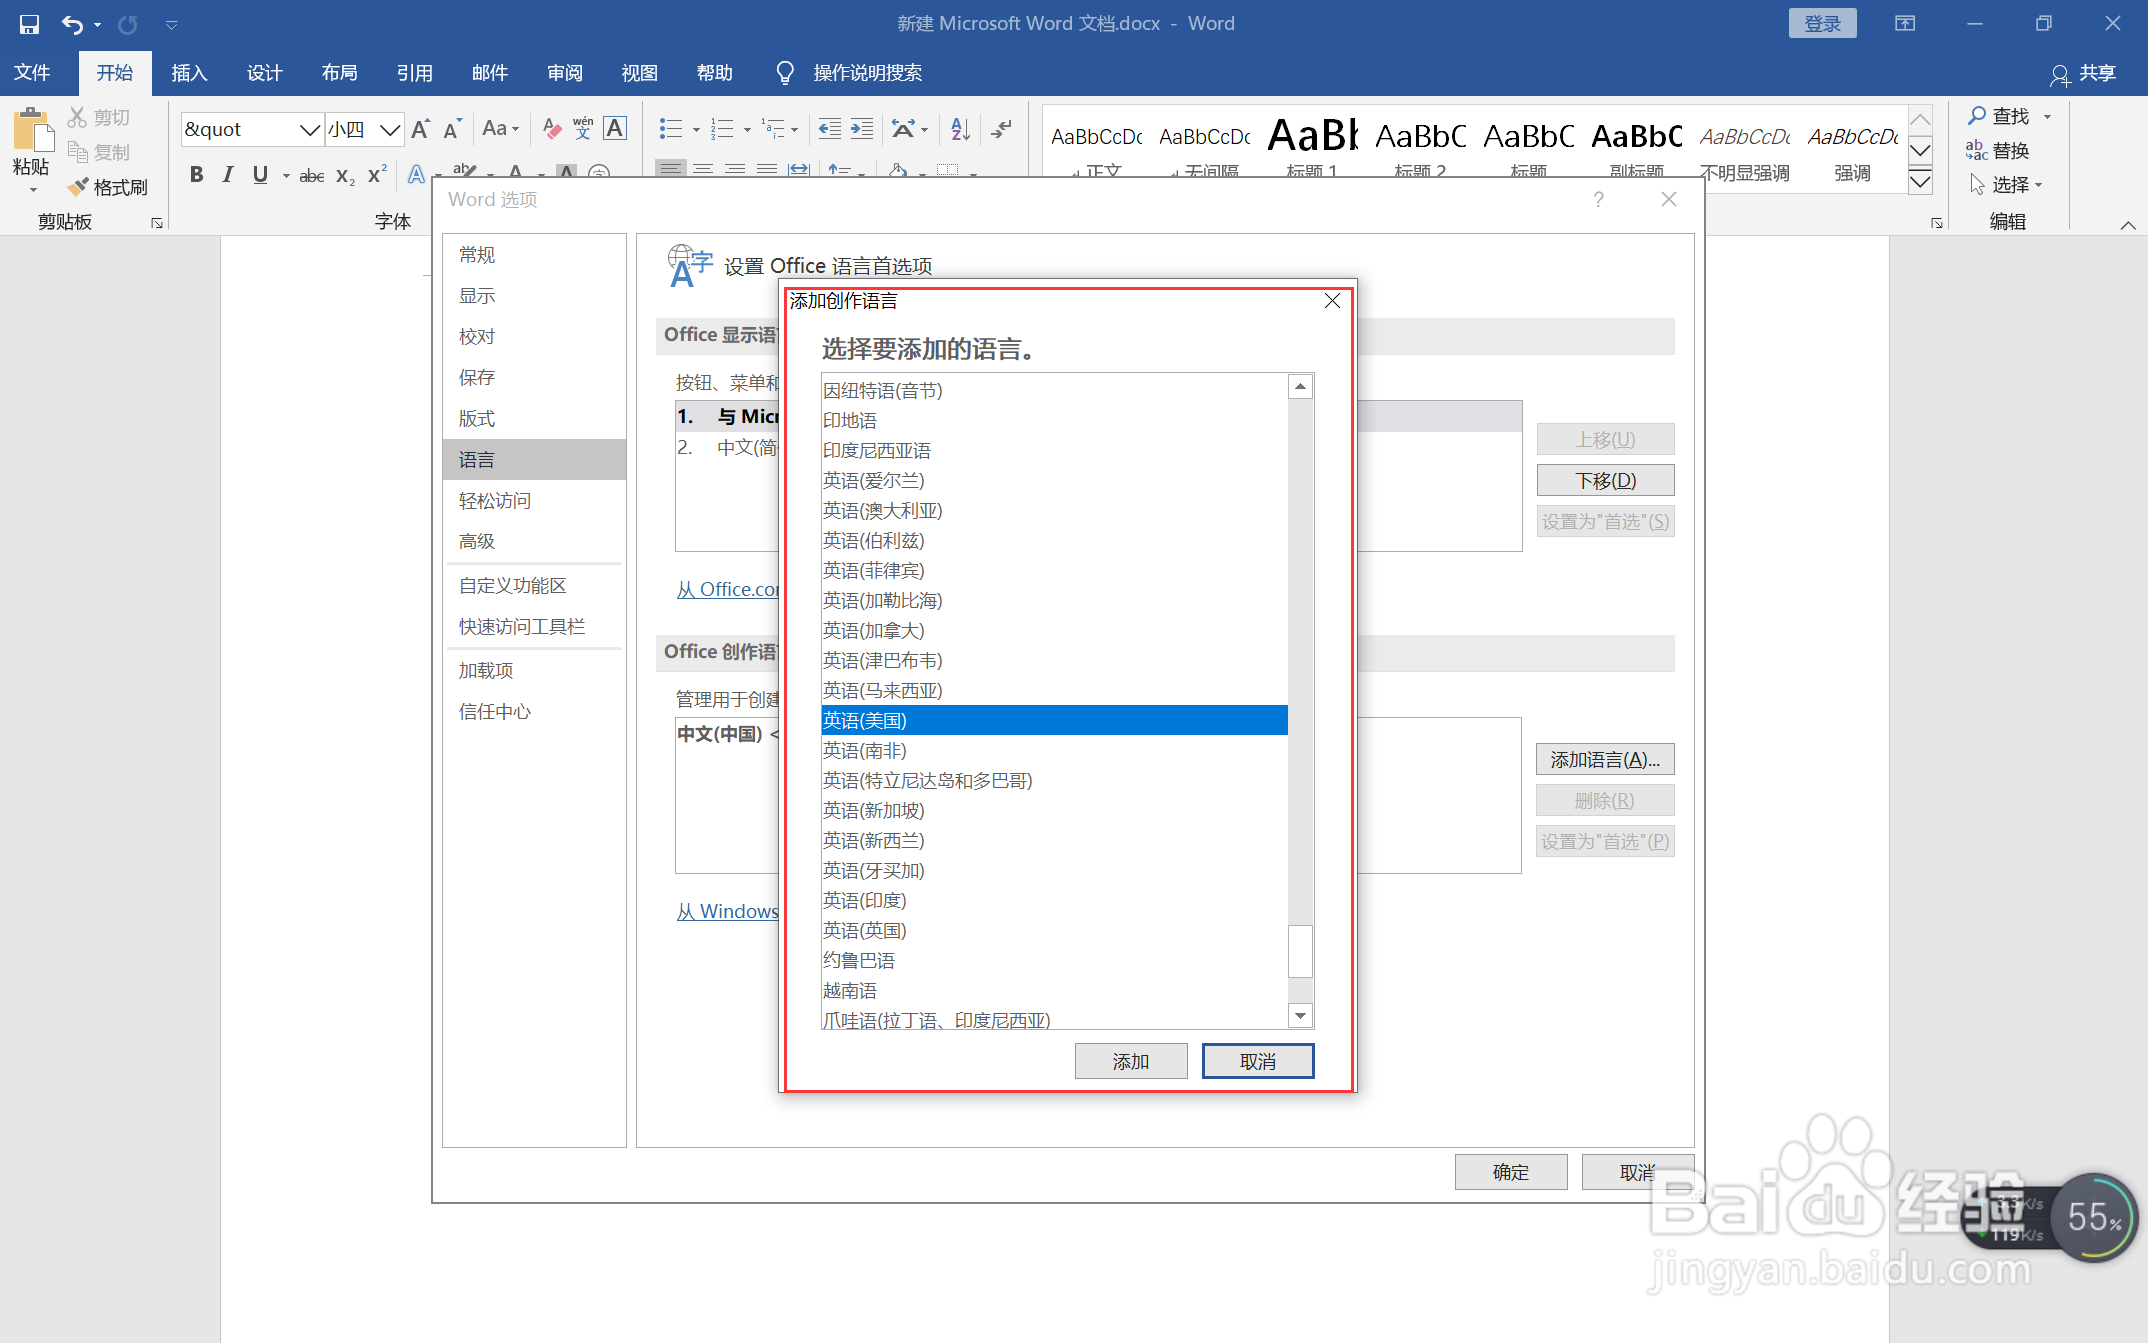Apply superscript formatting
Screen dimensions: 2148x1343
[377, 175]
